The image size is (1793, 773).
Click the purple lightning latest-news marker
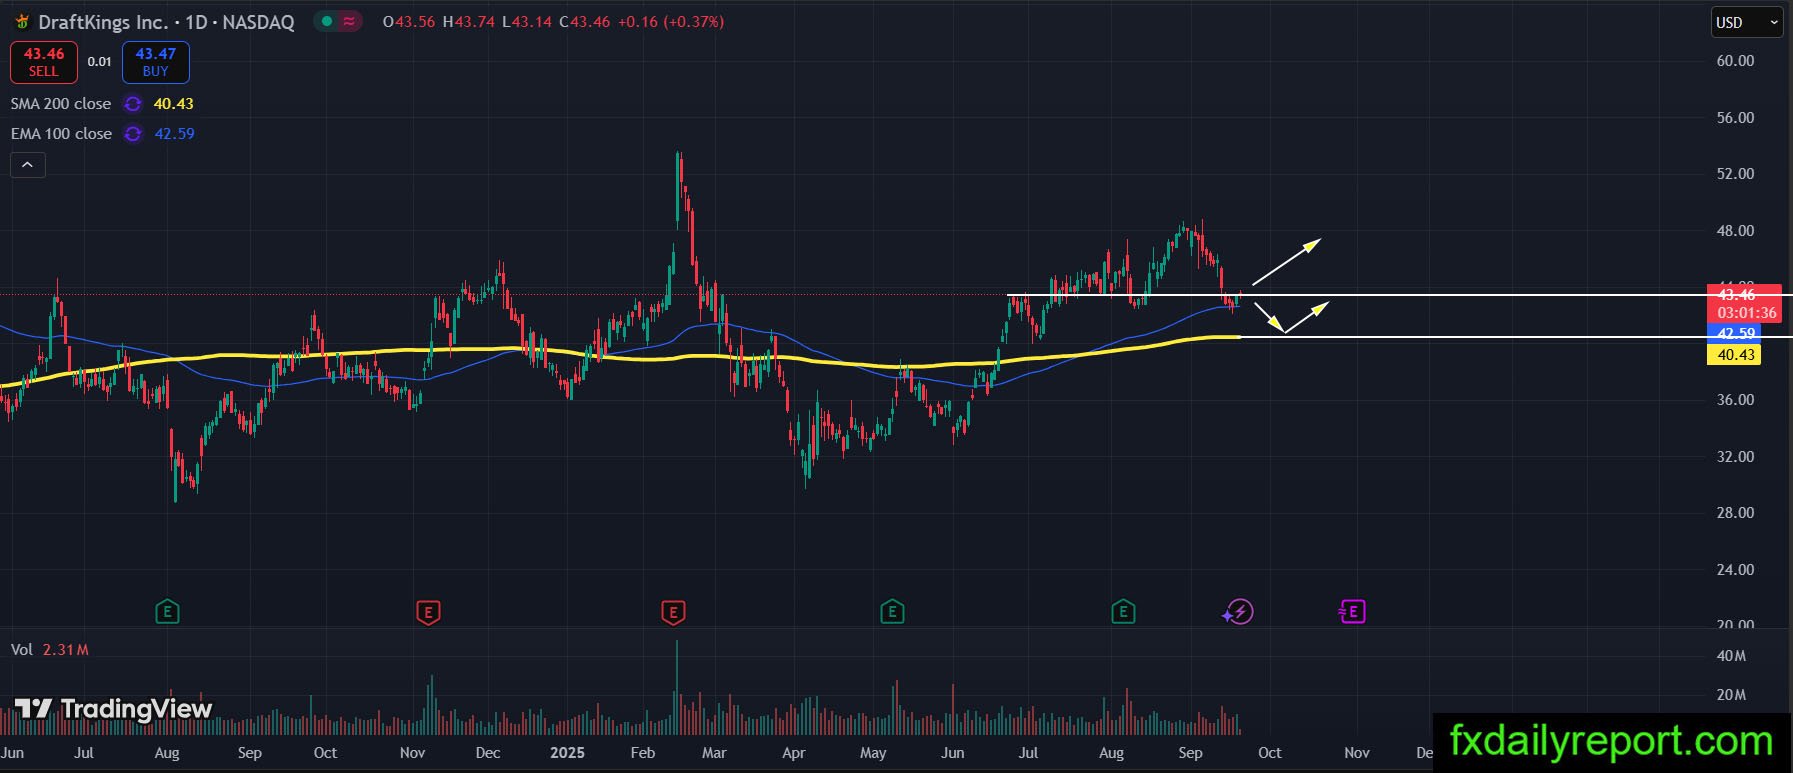(x=1238, y=611)
